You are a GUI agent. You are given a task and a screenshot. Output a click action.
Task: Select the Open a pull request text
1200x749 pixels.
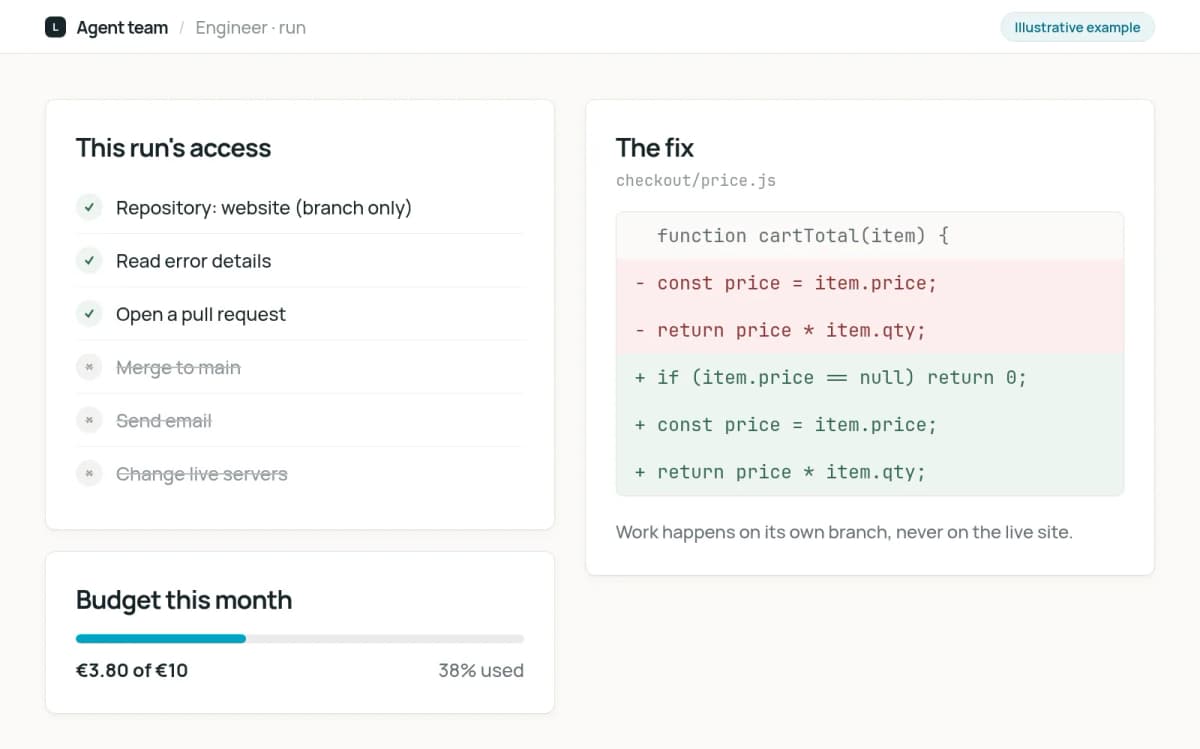(201, 314)
